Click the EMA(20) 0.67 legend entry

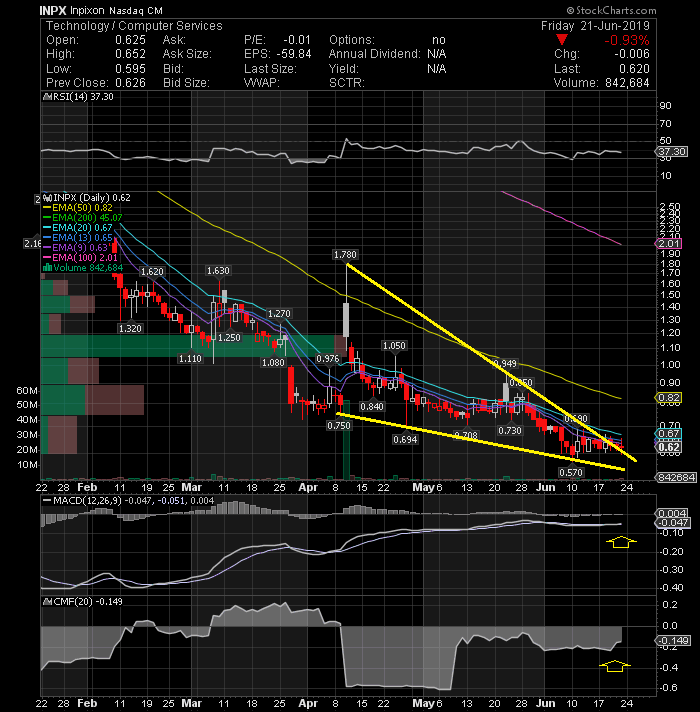(x=78, y=227)
